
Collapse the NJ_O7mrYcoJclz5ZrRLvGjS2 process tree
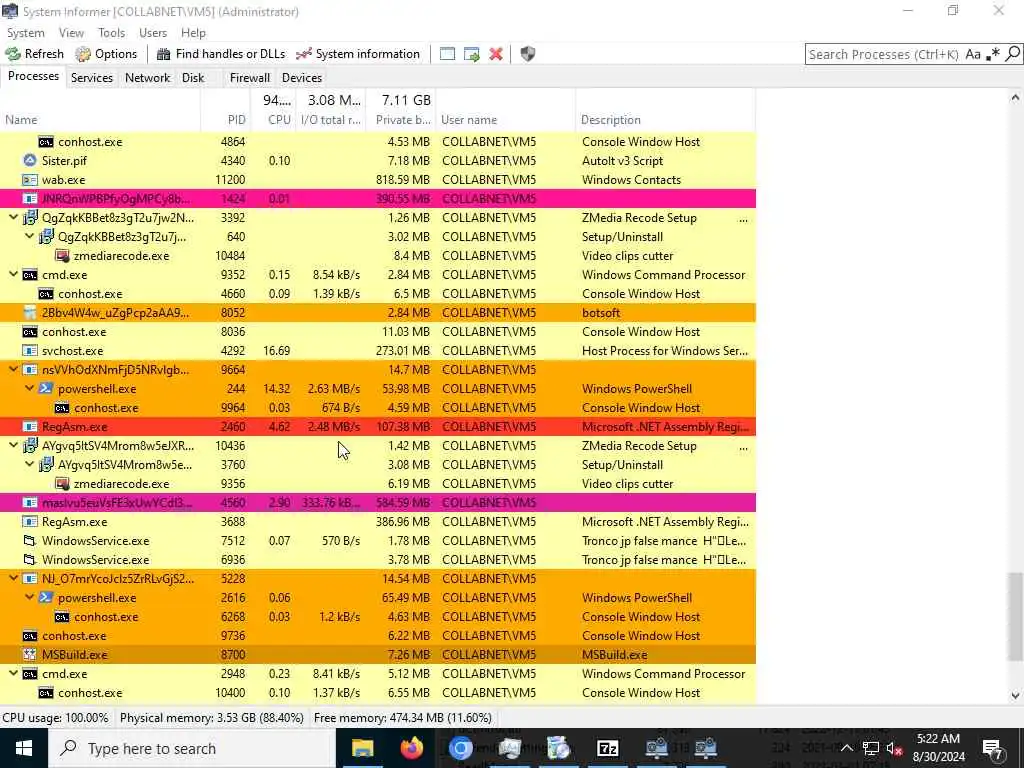(13, 578)
